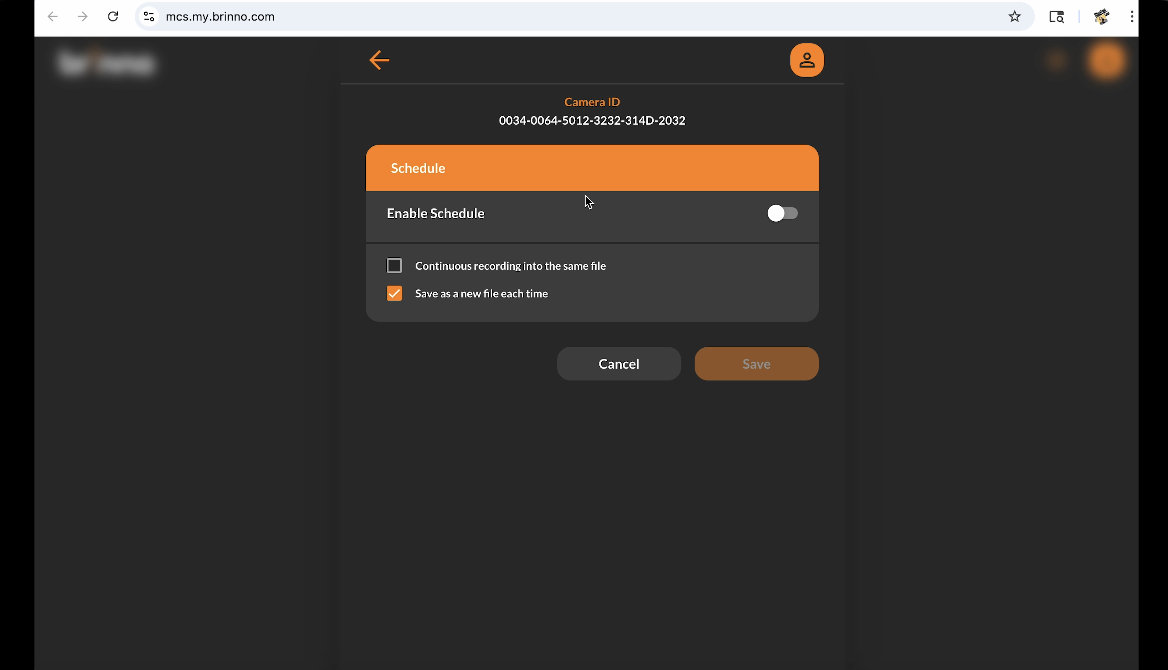Click the Schedule section header
The image size is (1168, 670).
(592, 168)
